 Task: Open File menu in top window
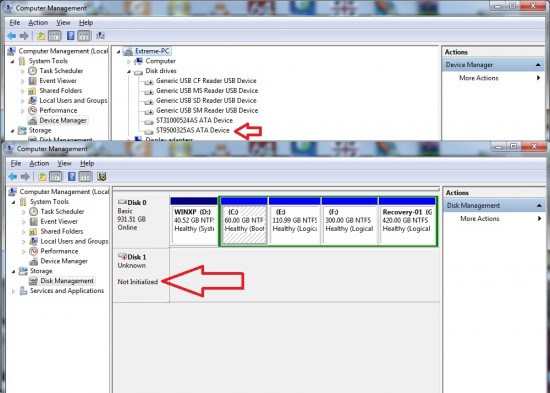[15, 23]
